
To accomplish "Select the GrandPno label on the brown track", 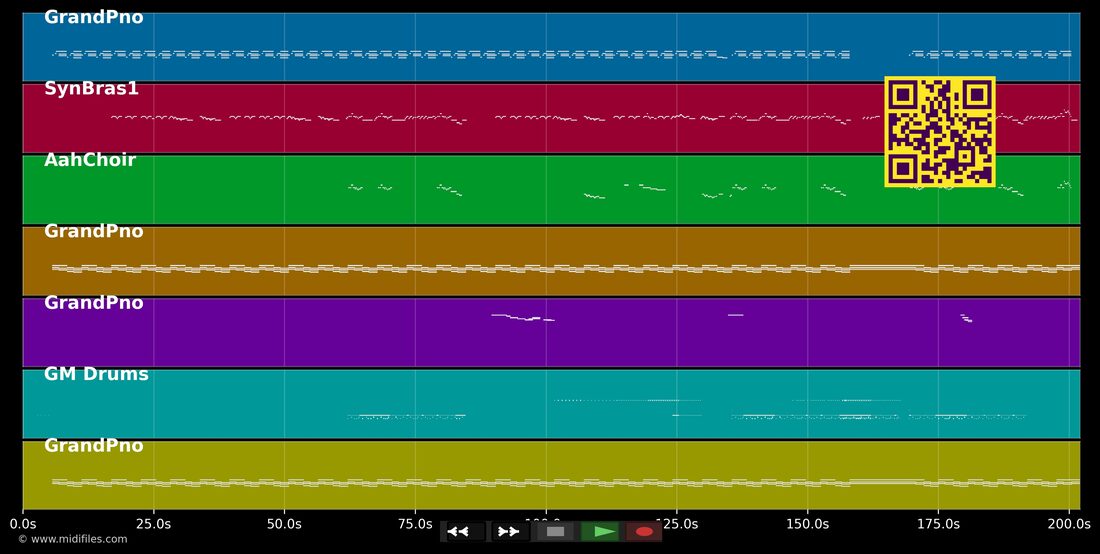I will (x=93, y=231).
